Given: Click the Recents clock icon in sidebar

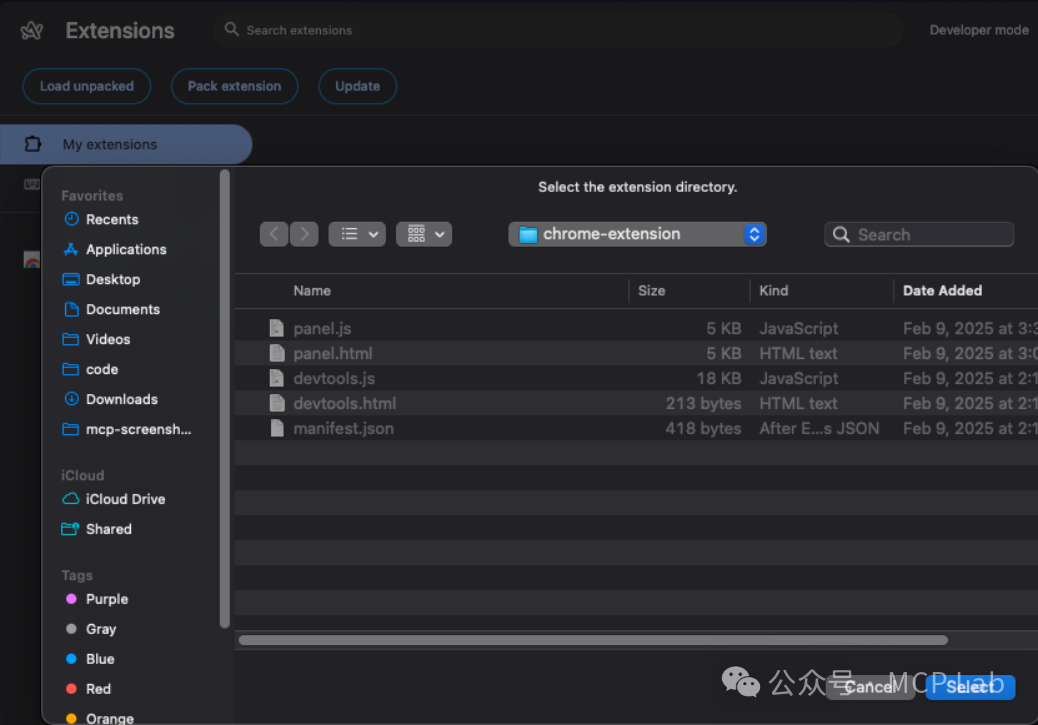Looking at the screenshot, I should click(71, 219).
